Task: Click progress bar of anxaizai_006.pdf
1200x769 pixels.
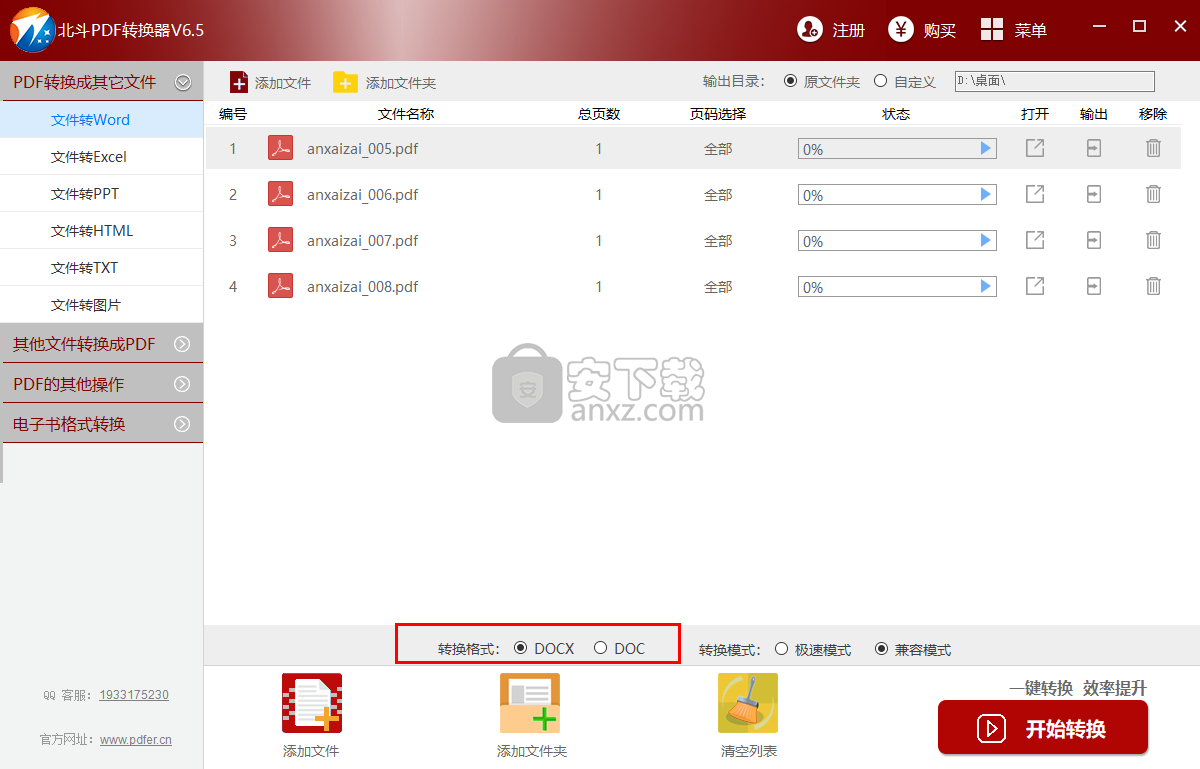Action: (x=897, y=195)
